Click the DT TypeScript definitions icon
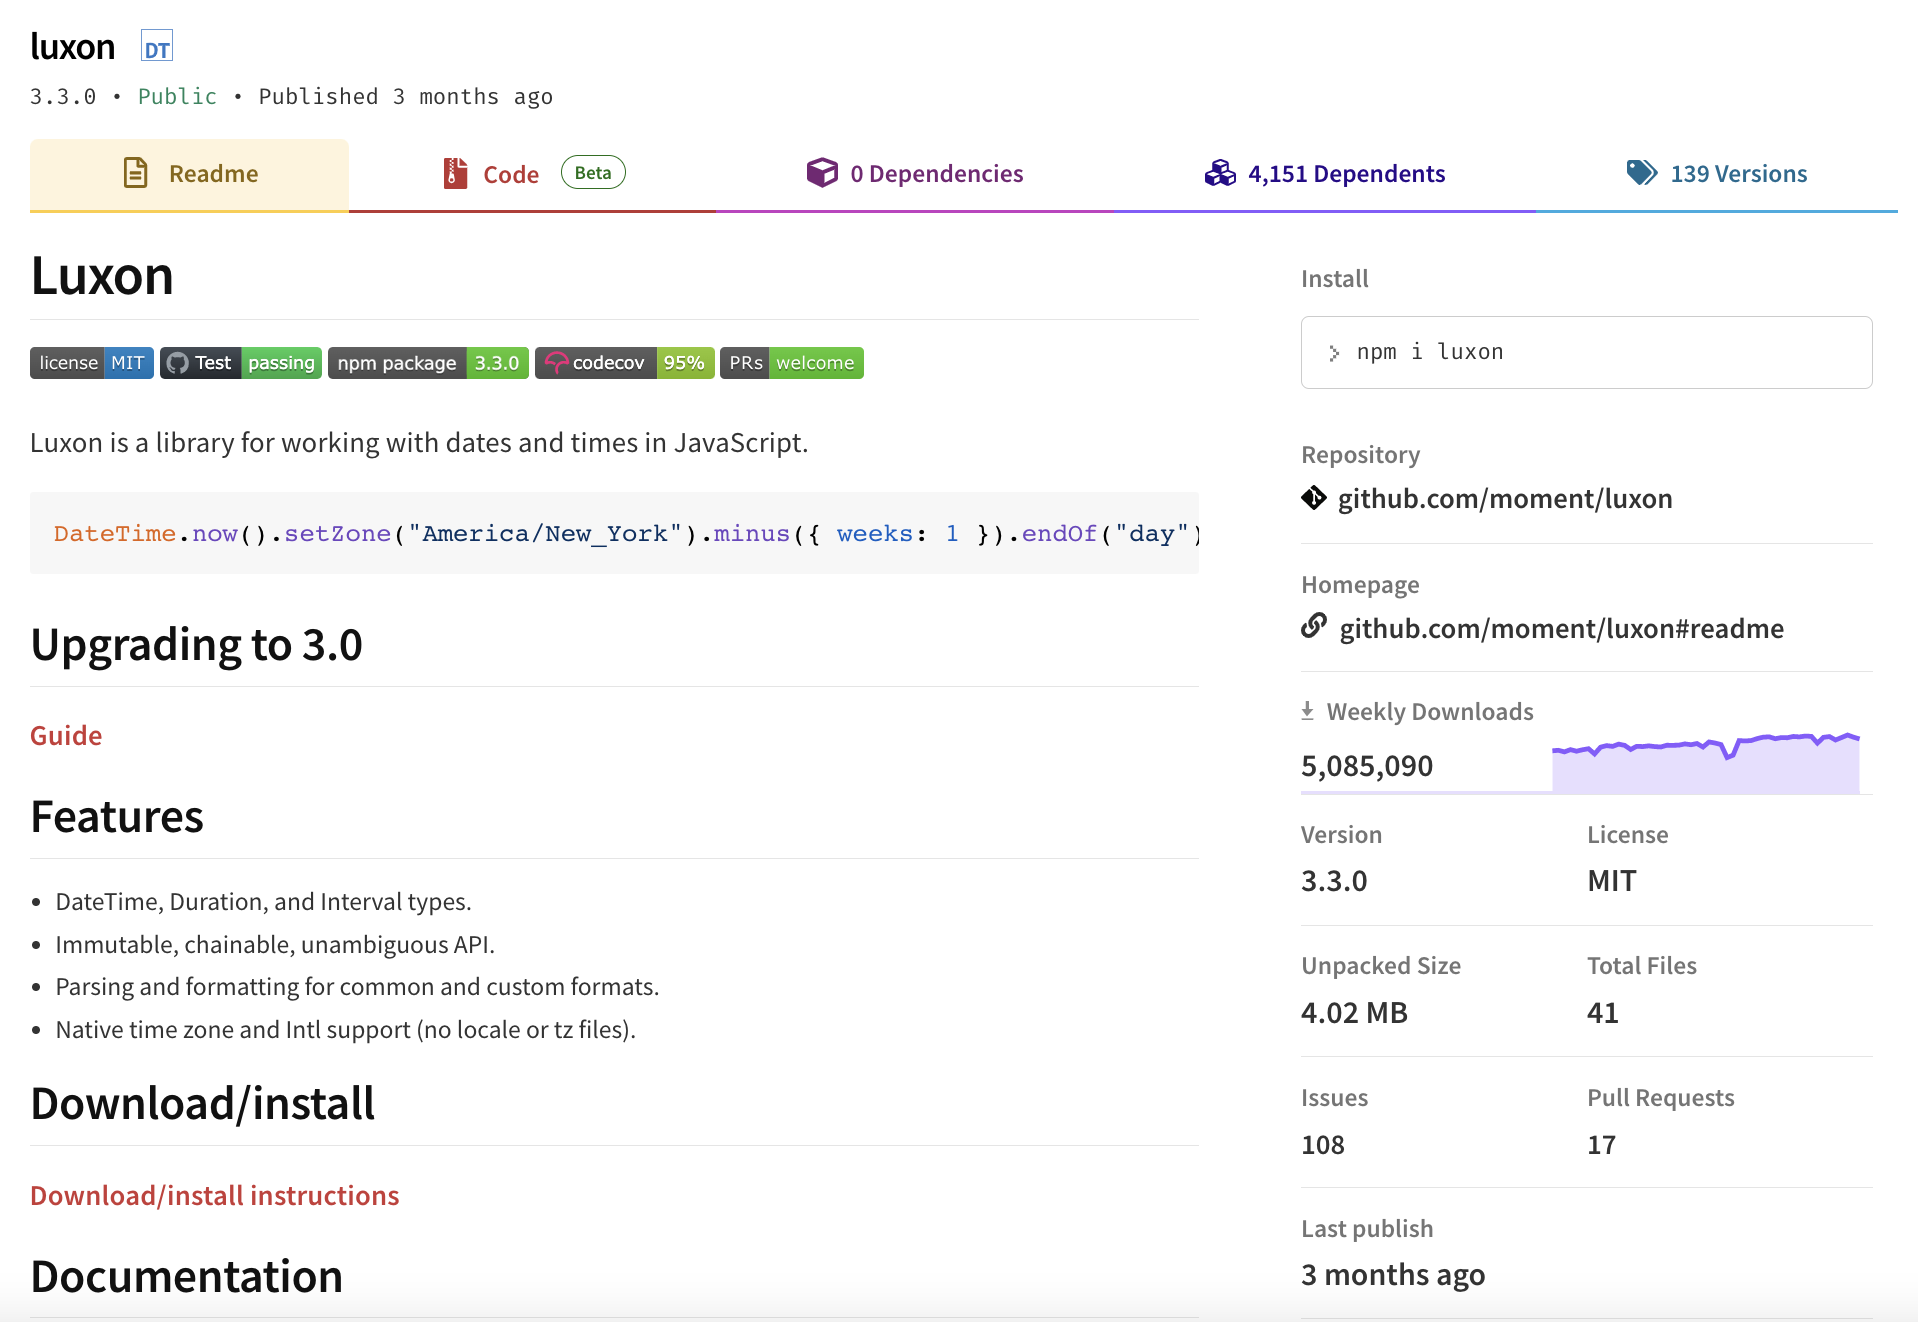 (157, 48)
